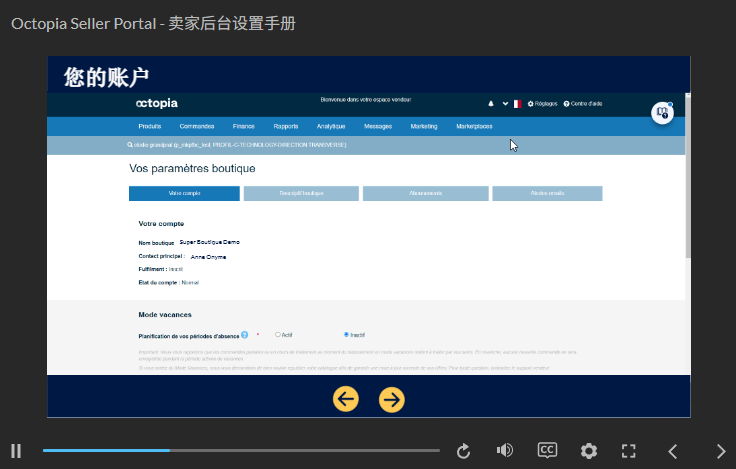The image size is (736, 469).
Task: Click the yellow back arrow button
Action: (346, 399)
